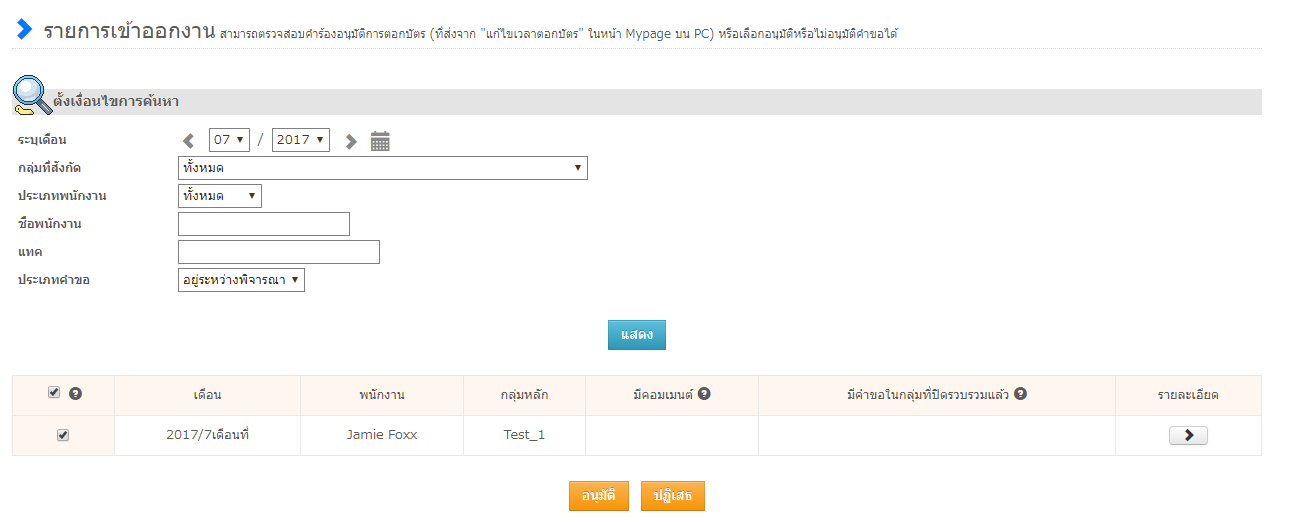Click the ปฏิเสธ reject button
The width and height of the screenshot is (1291, 522).
pos(672,496)
